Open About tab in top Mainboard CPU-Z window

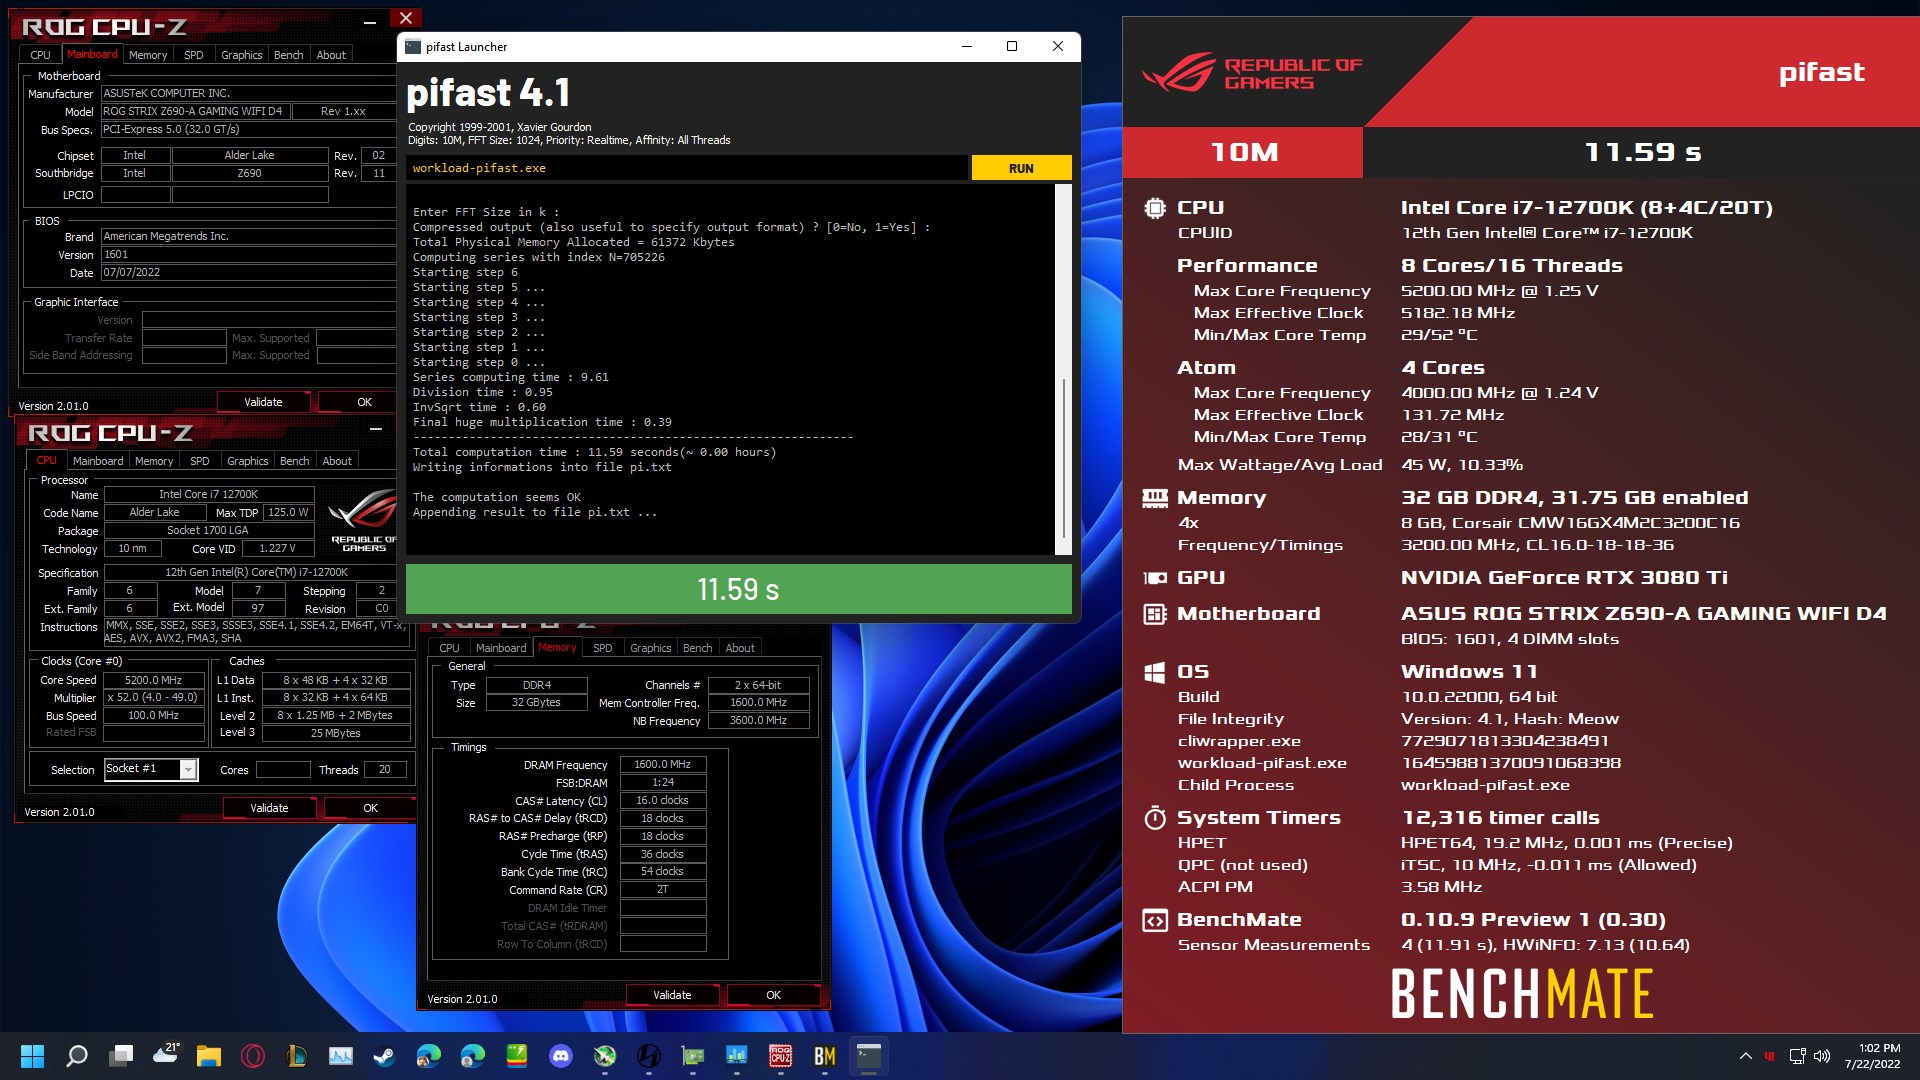point(331,55)
